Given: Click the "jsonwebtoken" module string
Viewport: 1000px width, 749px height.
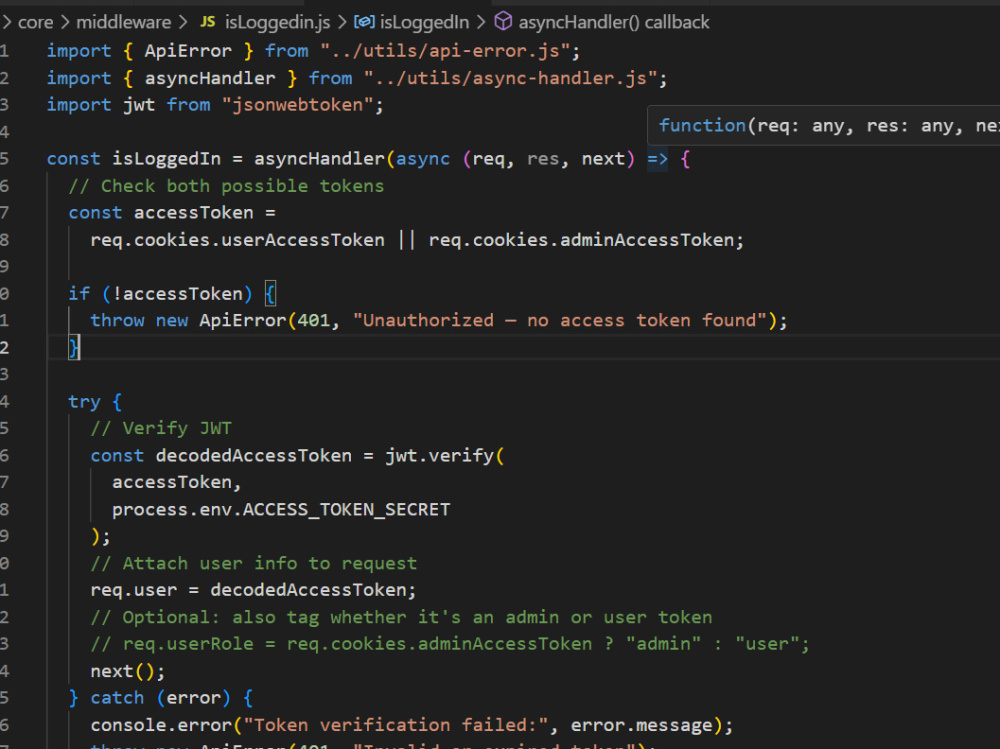Looking at the screenshot, I should (298, 105).
